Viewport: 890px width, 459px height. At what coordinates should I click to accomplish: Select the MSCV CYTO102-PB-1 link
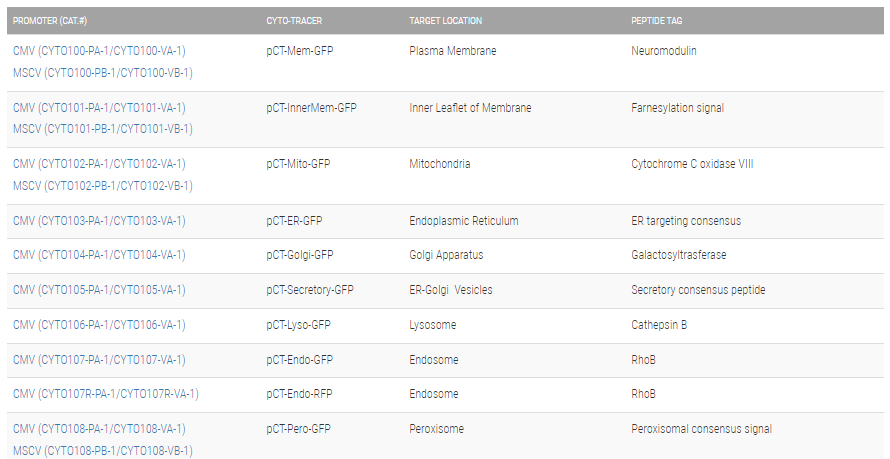(103, 186)
